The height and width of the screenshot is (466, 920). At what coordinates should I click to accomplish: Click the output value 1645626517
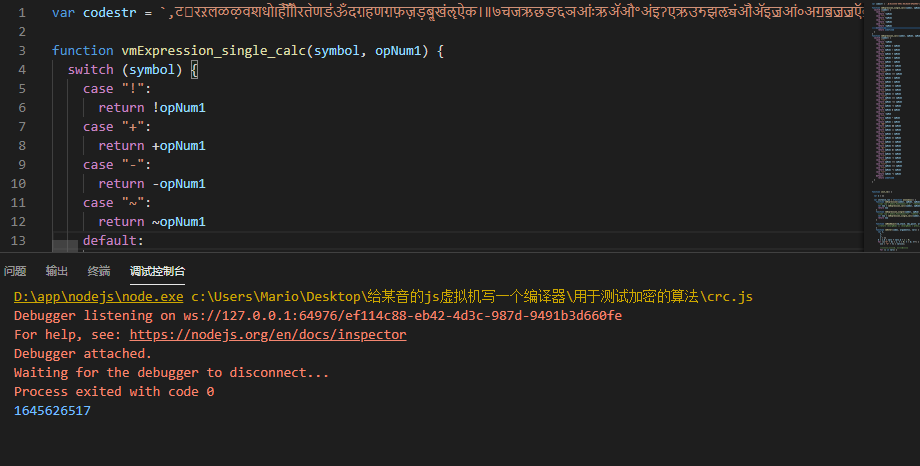52,411
